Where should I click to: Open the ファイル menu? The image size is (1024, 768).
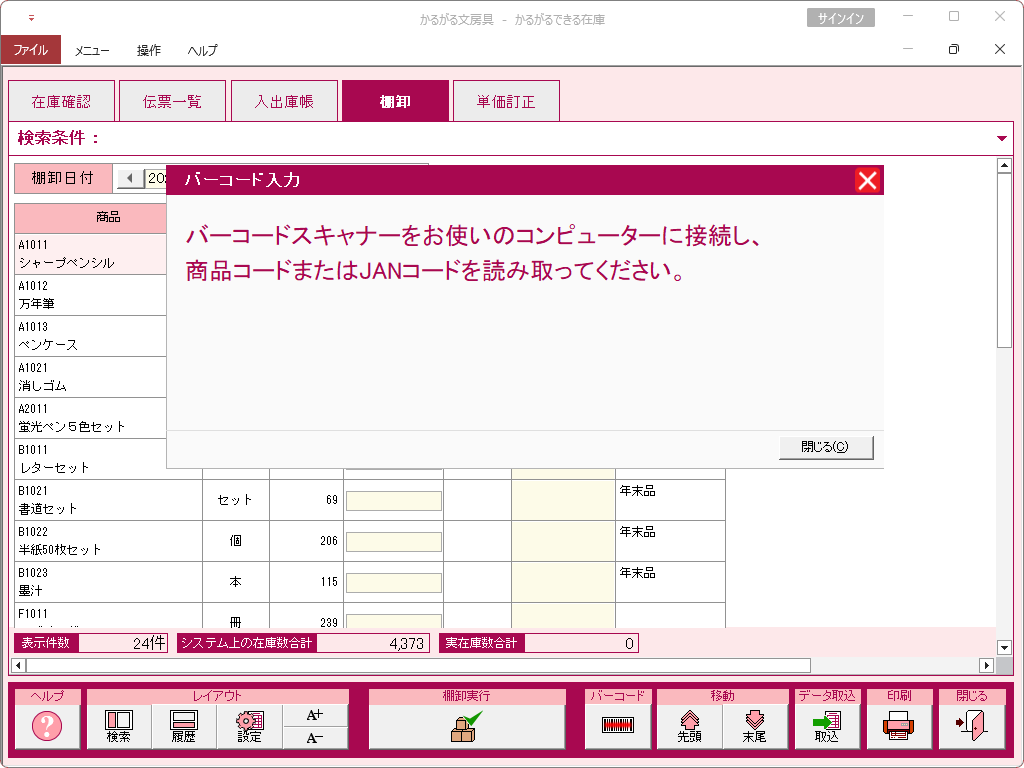31,50
